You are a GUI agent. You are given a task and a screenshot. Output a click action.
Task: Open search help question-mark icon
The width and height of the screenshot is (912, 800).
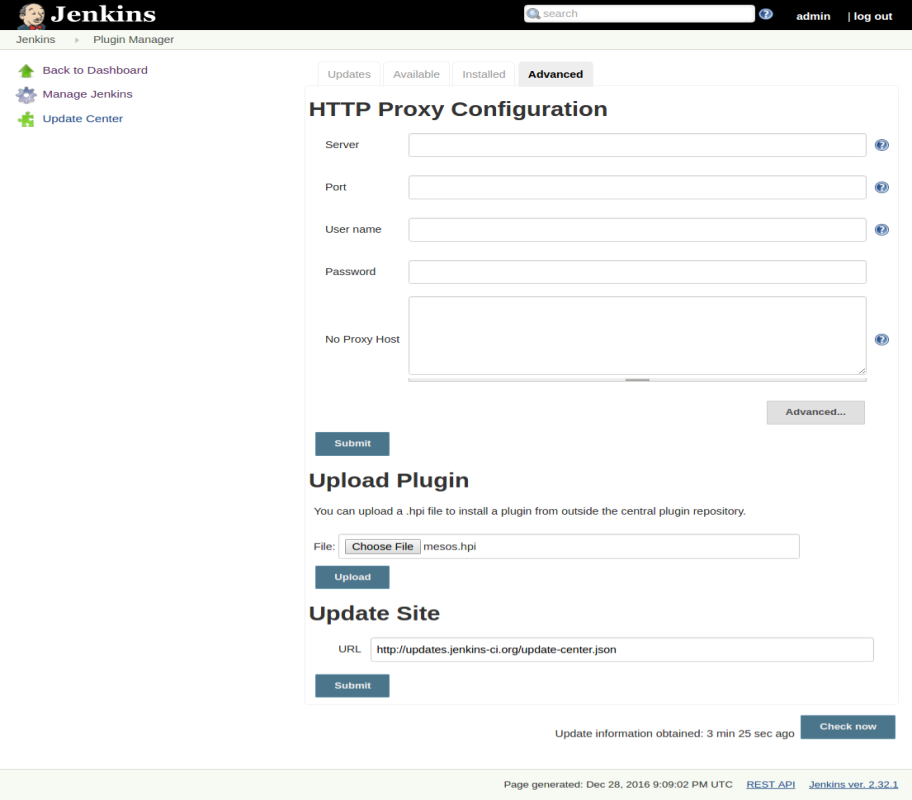(x=766, y=14)
